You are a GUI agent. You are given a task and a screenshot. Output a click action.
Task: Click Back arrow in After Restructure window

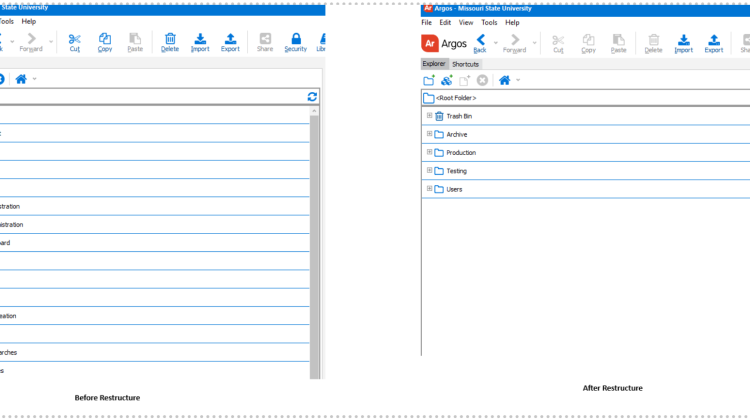pyautogui.click(x=480, y=43)
